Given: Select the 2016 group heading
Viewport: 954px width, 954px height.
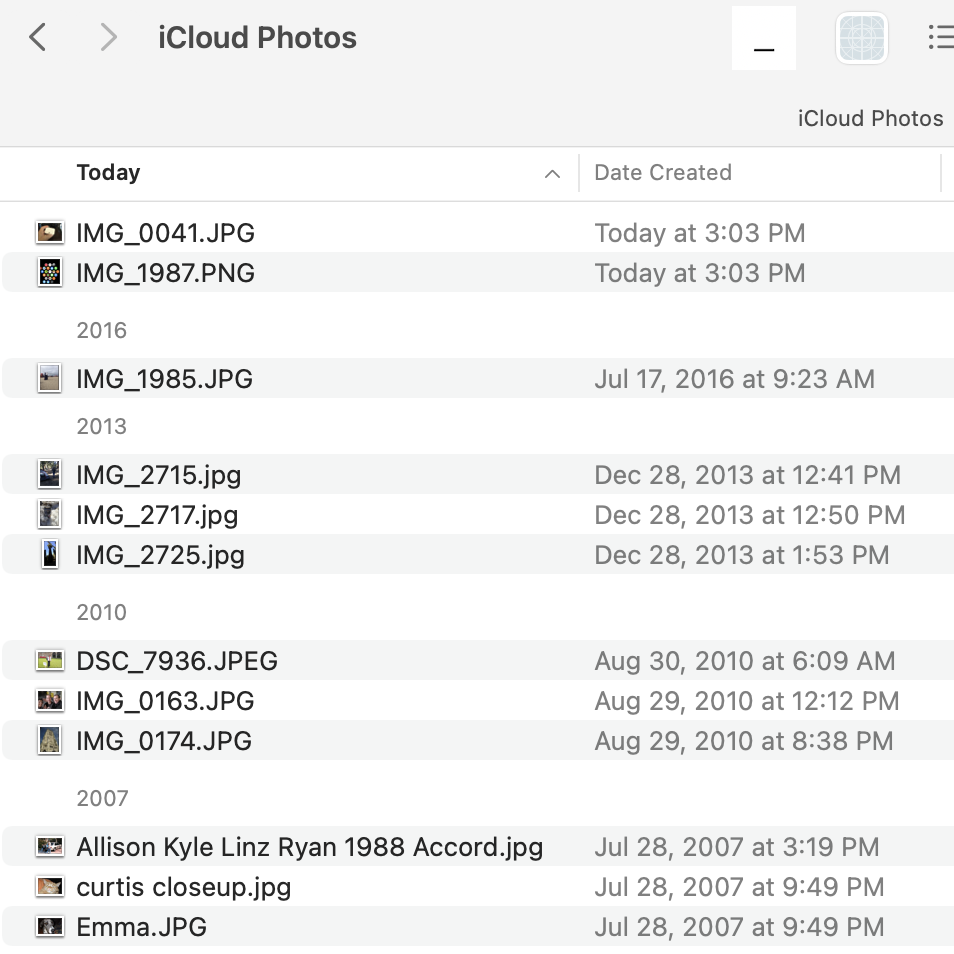Looking at the screenshot, I should point(102,331).
